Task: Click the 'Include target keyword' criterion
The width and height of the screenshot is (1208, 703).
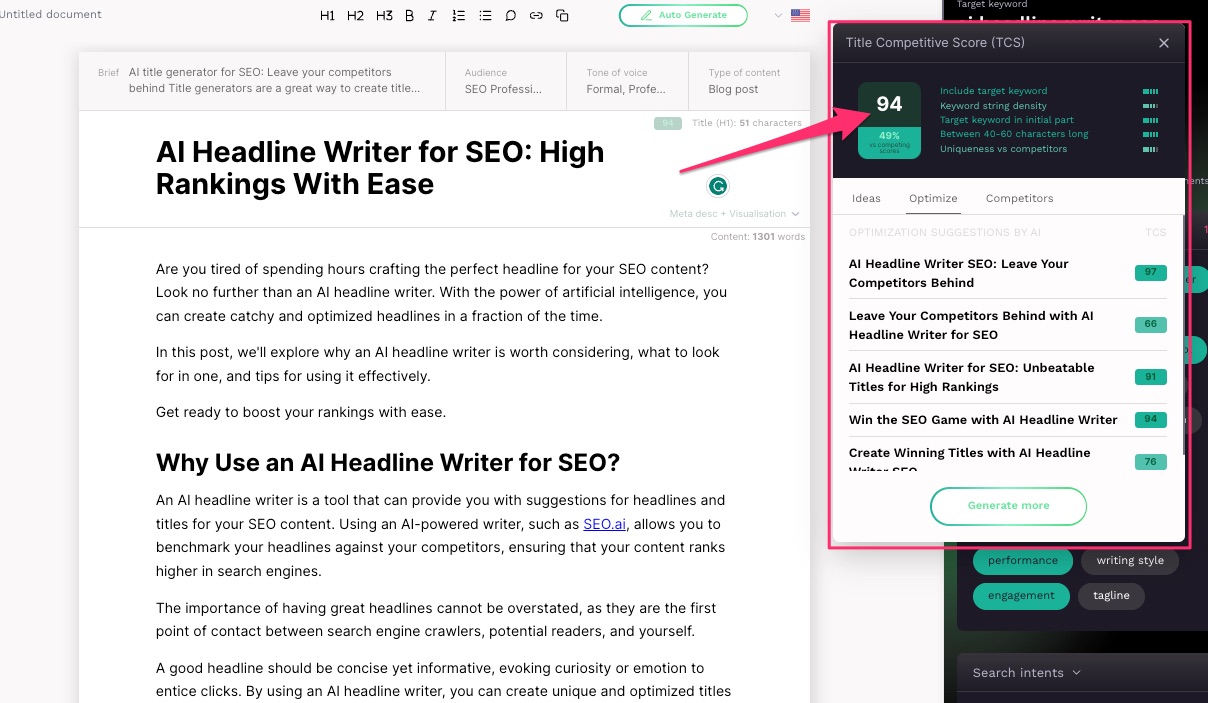Action: (993, 91)
